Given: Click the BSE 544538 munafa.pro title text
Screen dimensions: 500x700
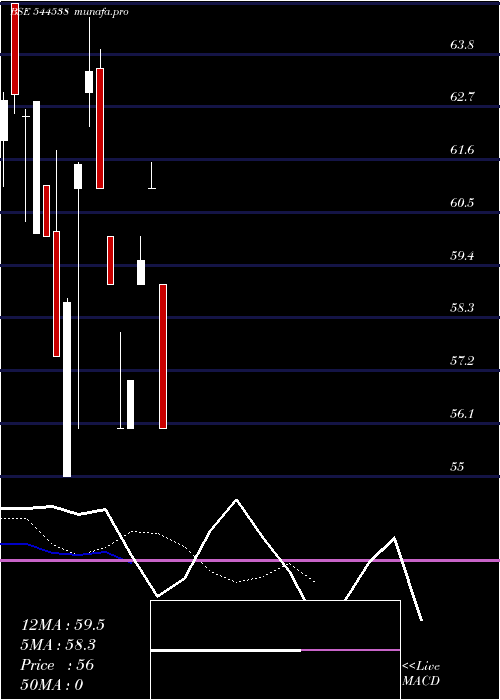Looking at the screenshot, I should [x=69, y=12].
